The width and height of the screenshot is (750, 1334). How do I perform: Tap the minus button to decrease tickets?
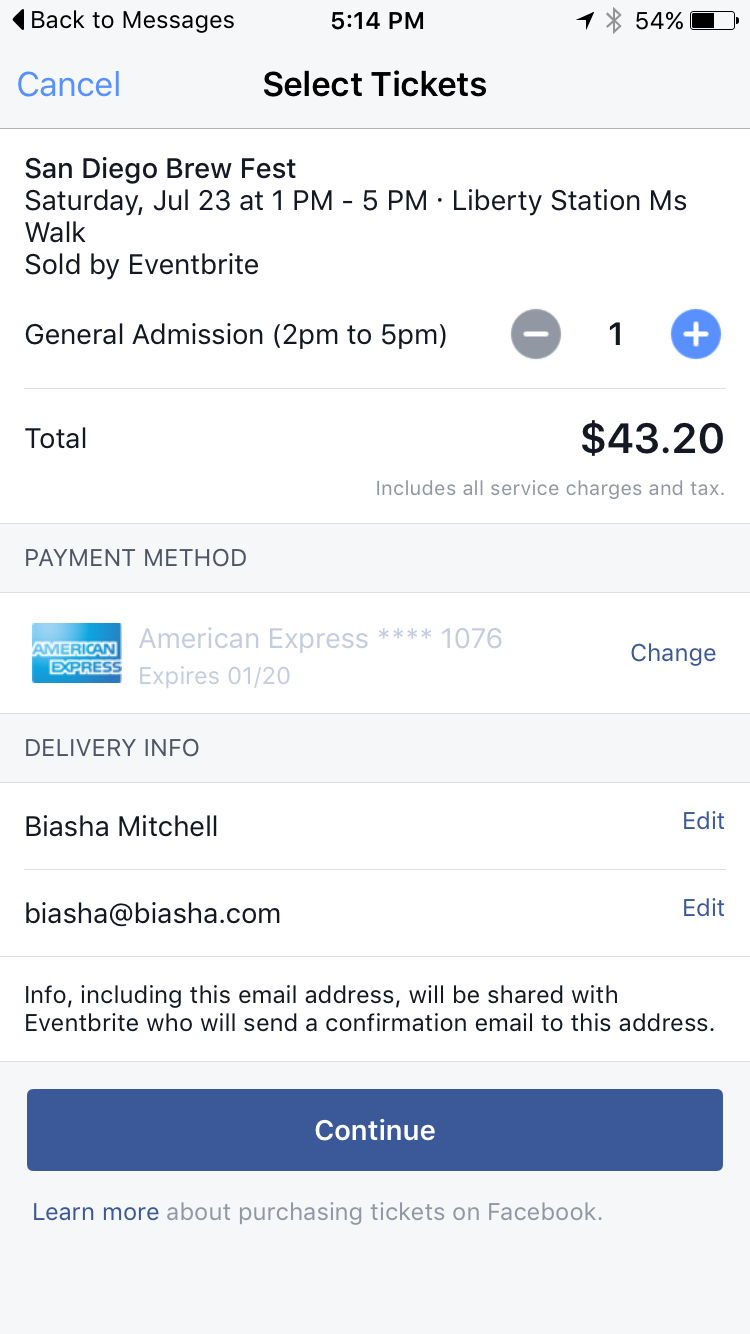coord(536,334)
